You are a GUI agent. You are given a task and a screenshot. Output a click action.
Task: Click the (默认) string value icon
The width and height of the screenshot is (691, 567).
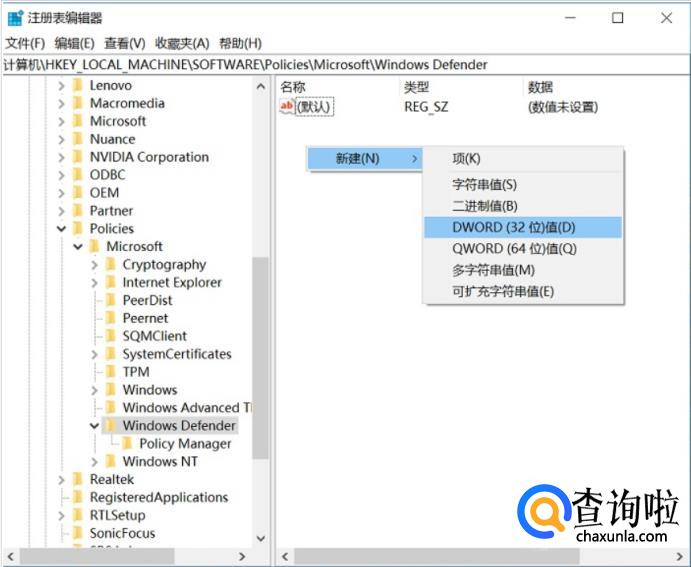click(287, 106)
